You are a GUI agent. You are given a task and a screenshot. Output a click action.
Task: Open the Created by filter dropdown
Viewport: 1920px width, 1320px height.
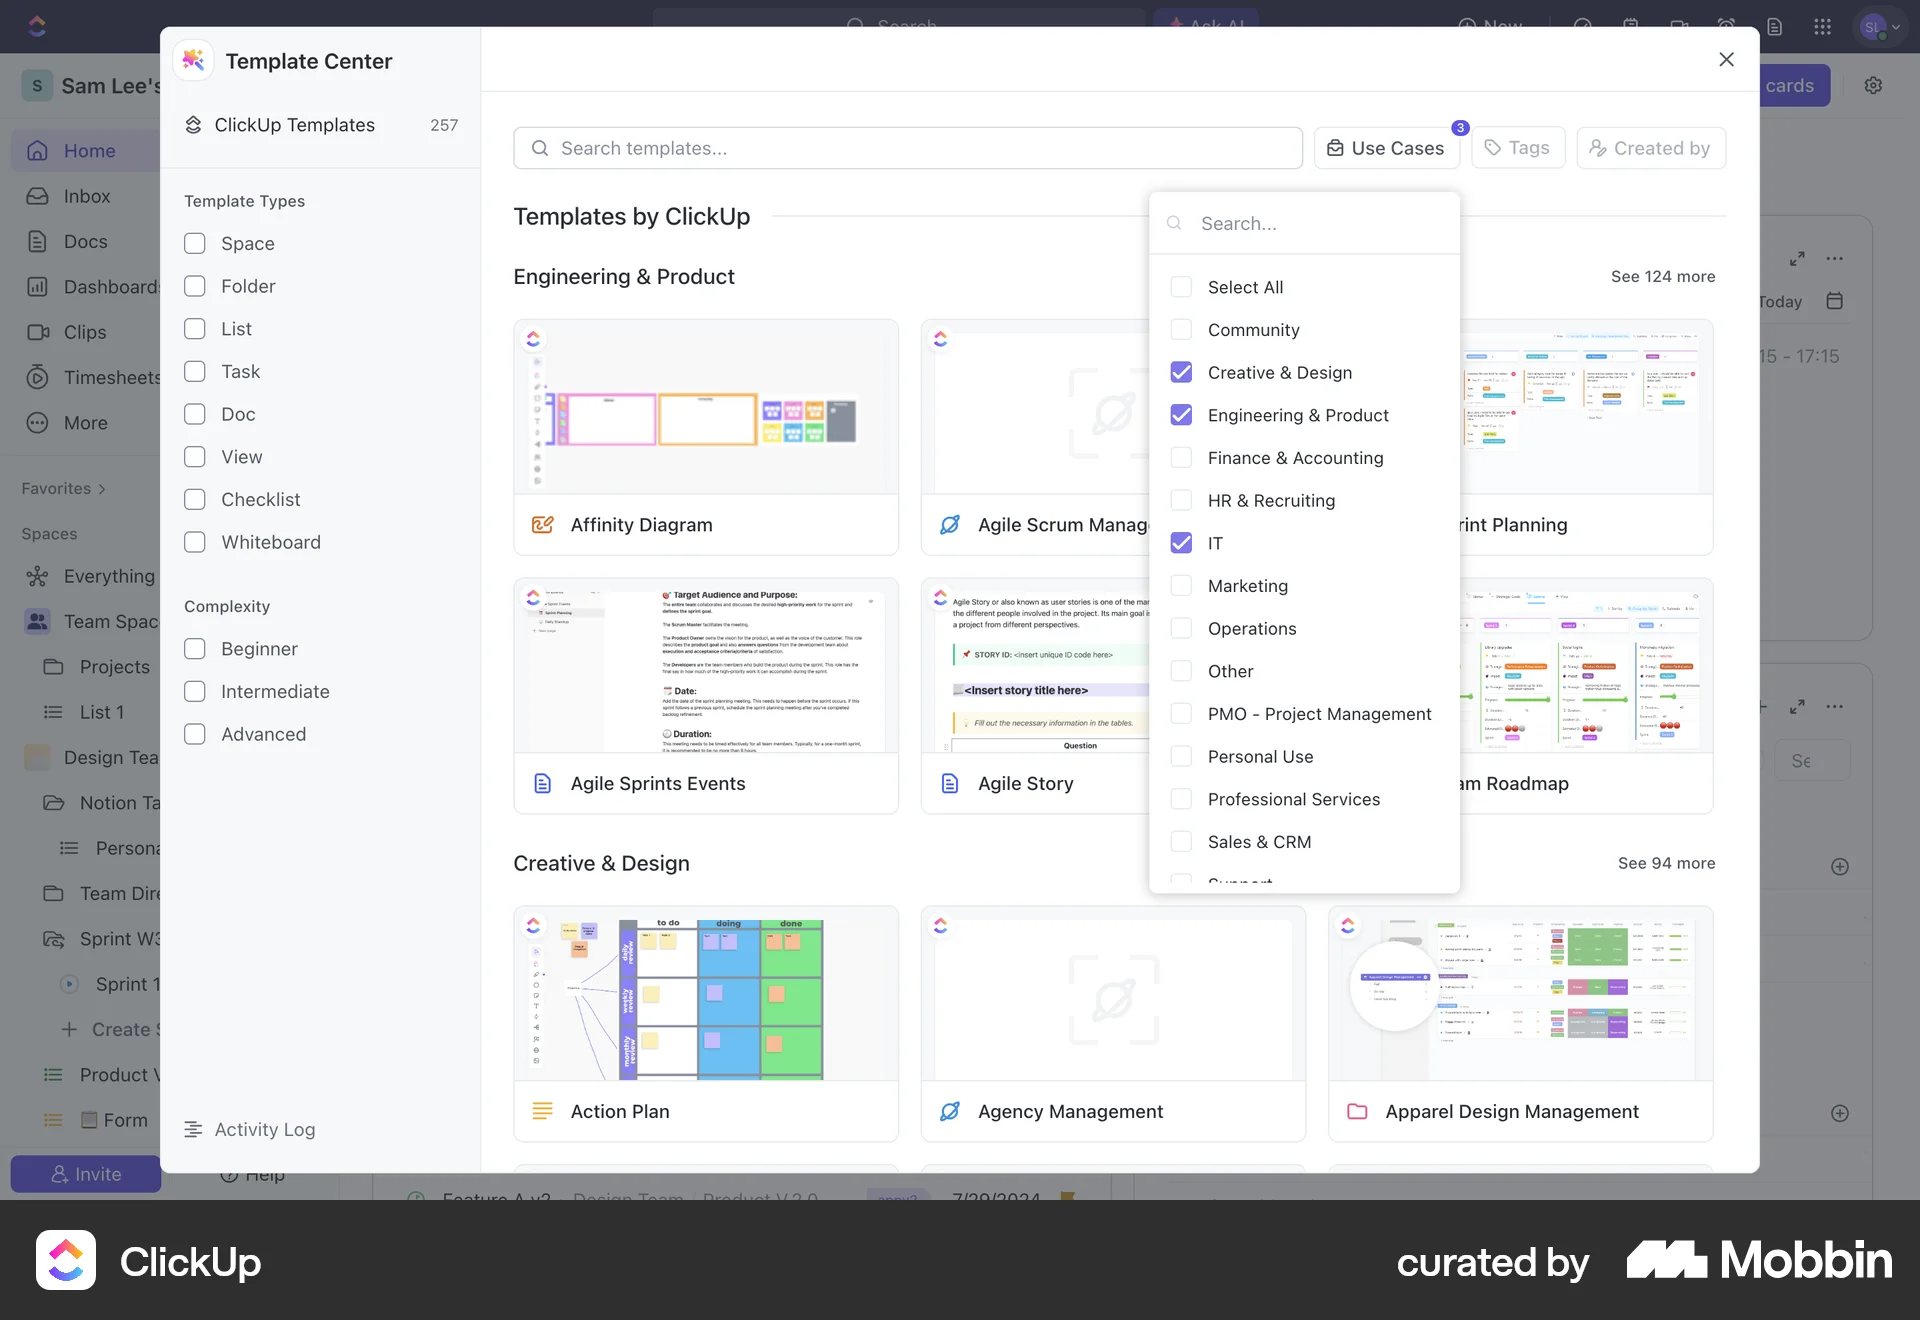[1650, 148]
